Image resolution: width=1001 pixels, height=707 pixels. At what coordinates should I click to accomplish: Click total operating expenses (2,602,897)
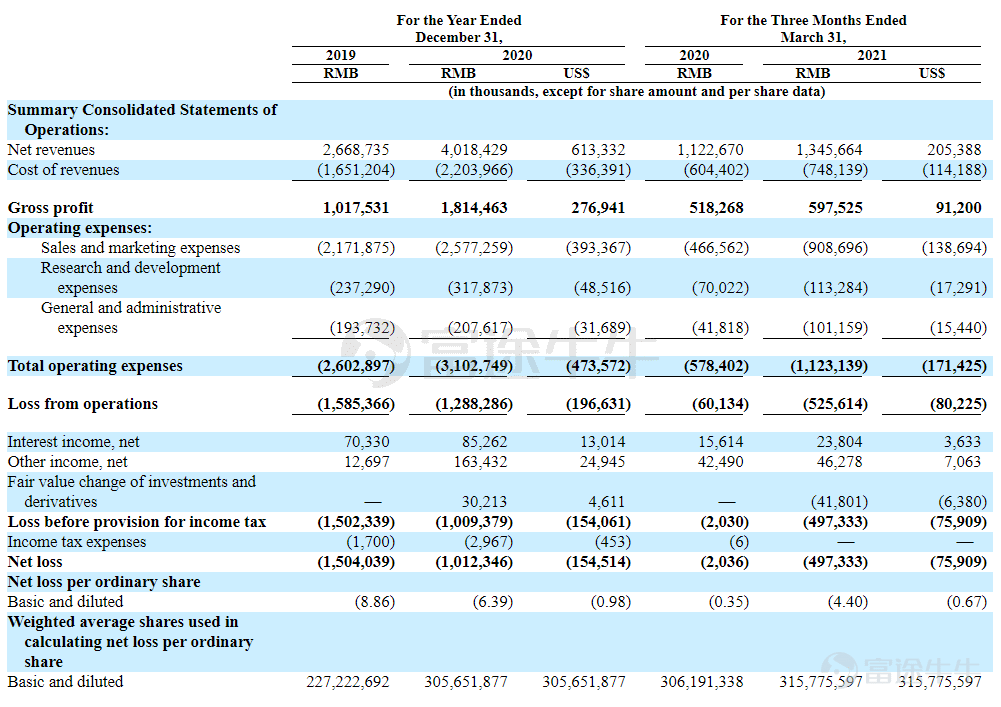356,366
